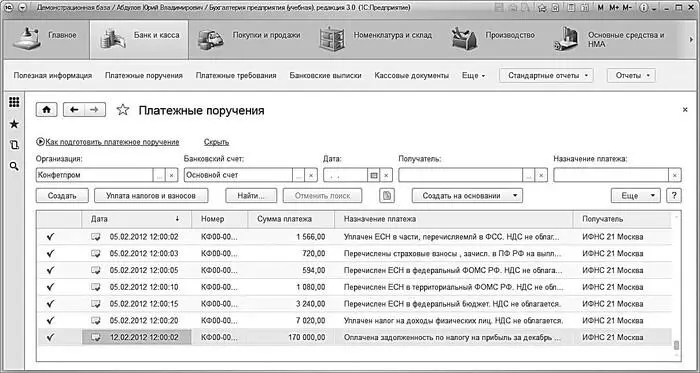Image resolution: width=700 pixels, height=373 pixels.
Task: Add page to favorites with star icon
Action: point(123,110)
